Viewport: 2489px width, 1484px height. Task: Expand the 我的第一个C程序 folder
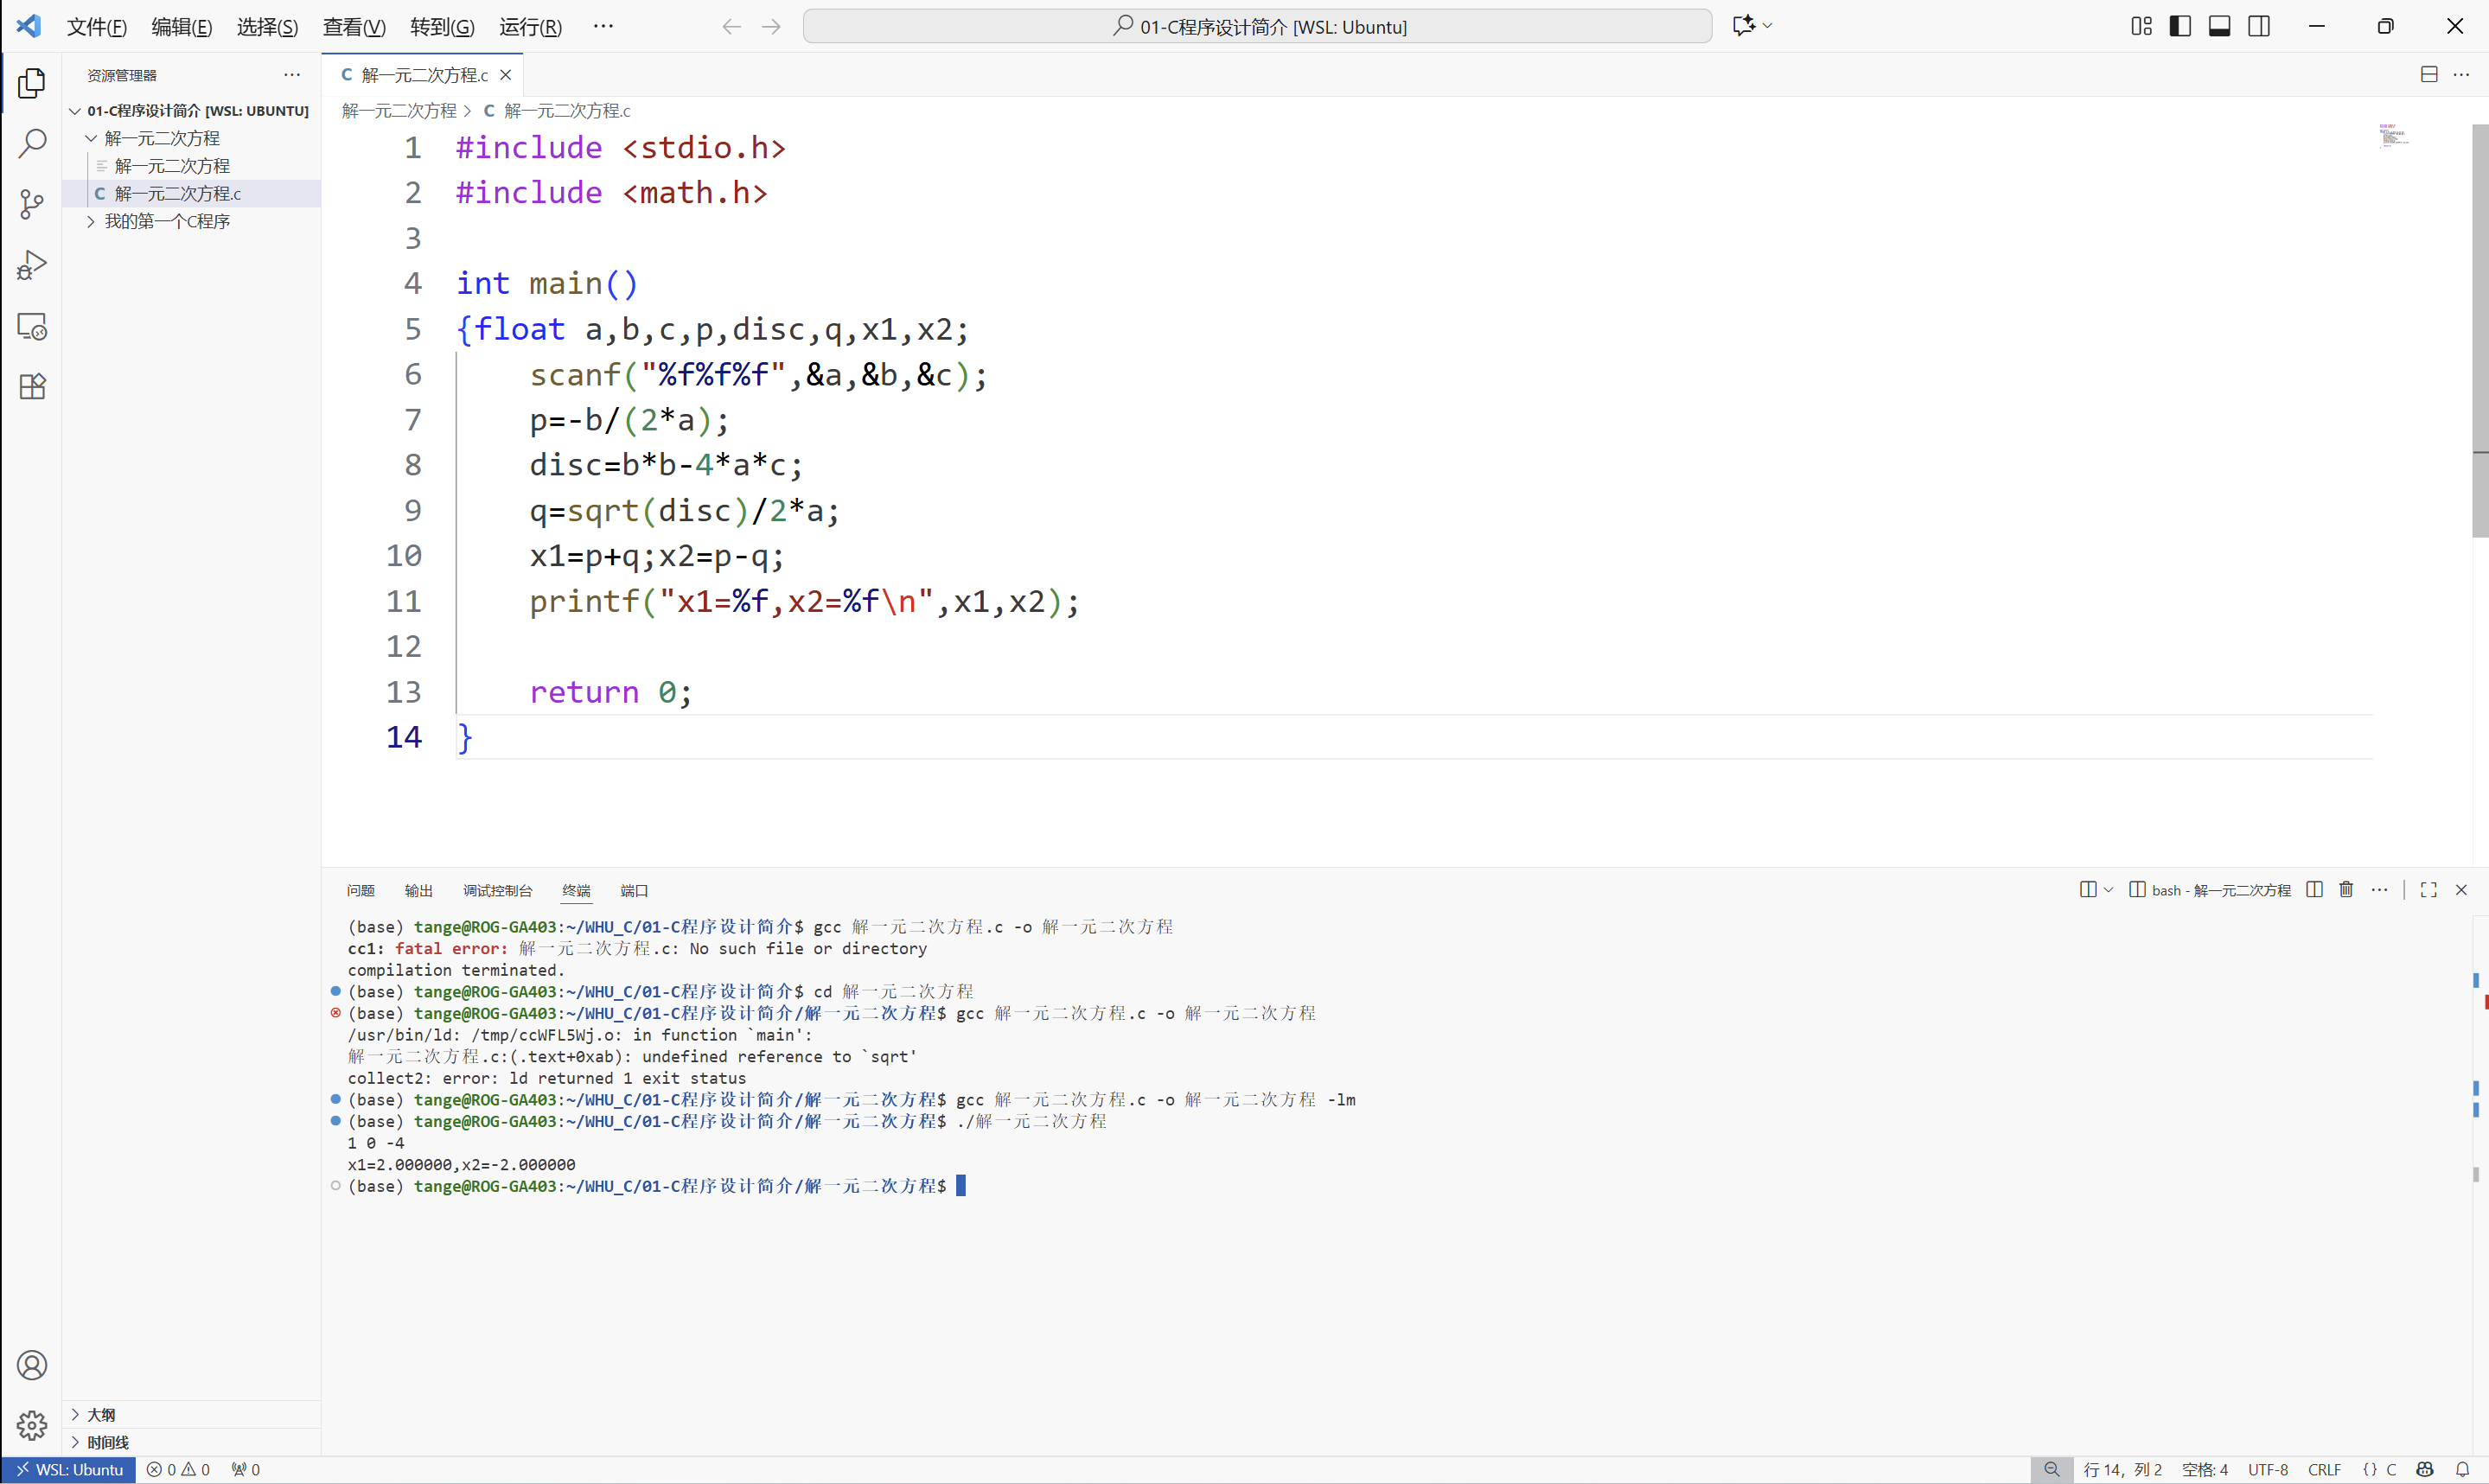click(167, 221)
